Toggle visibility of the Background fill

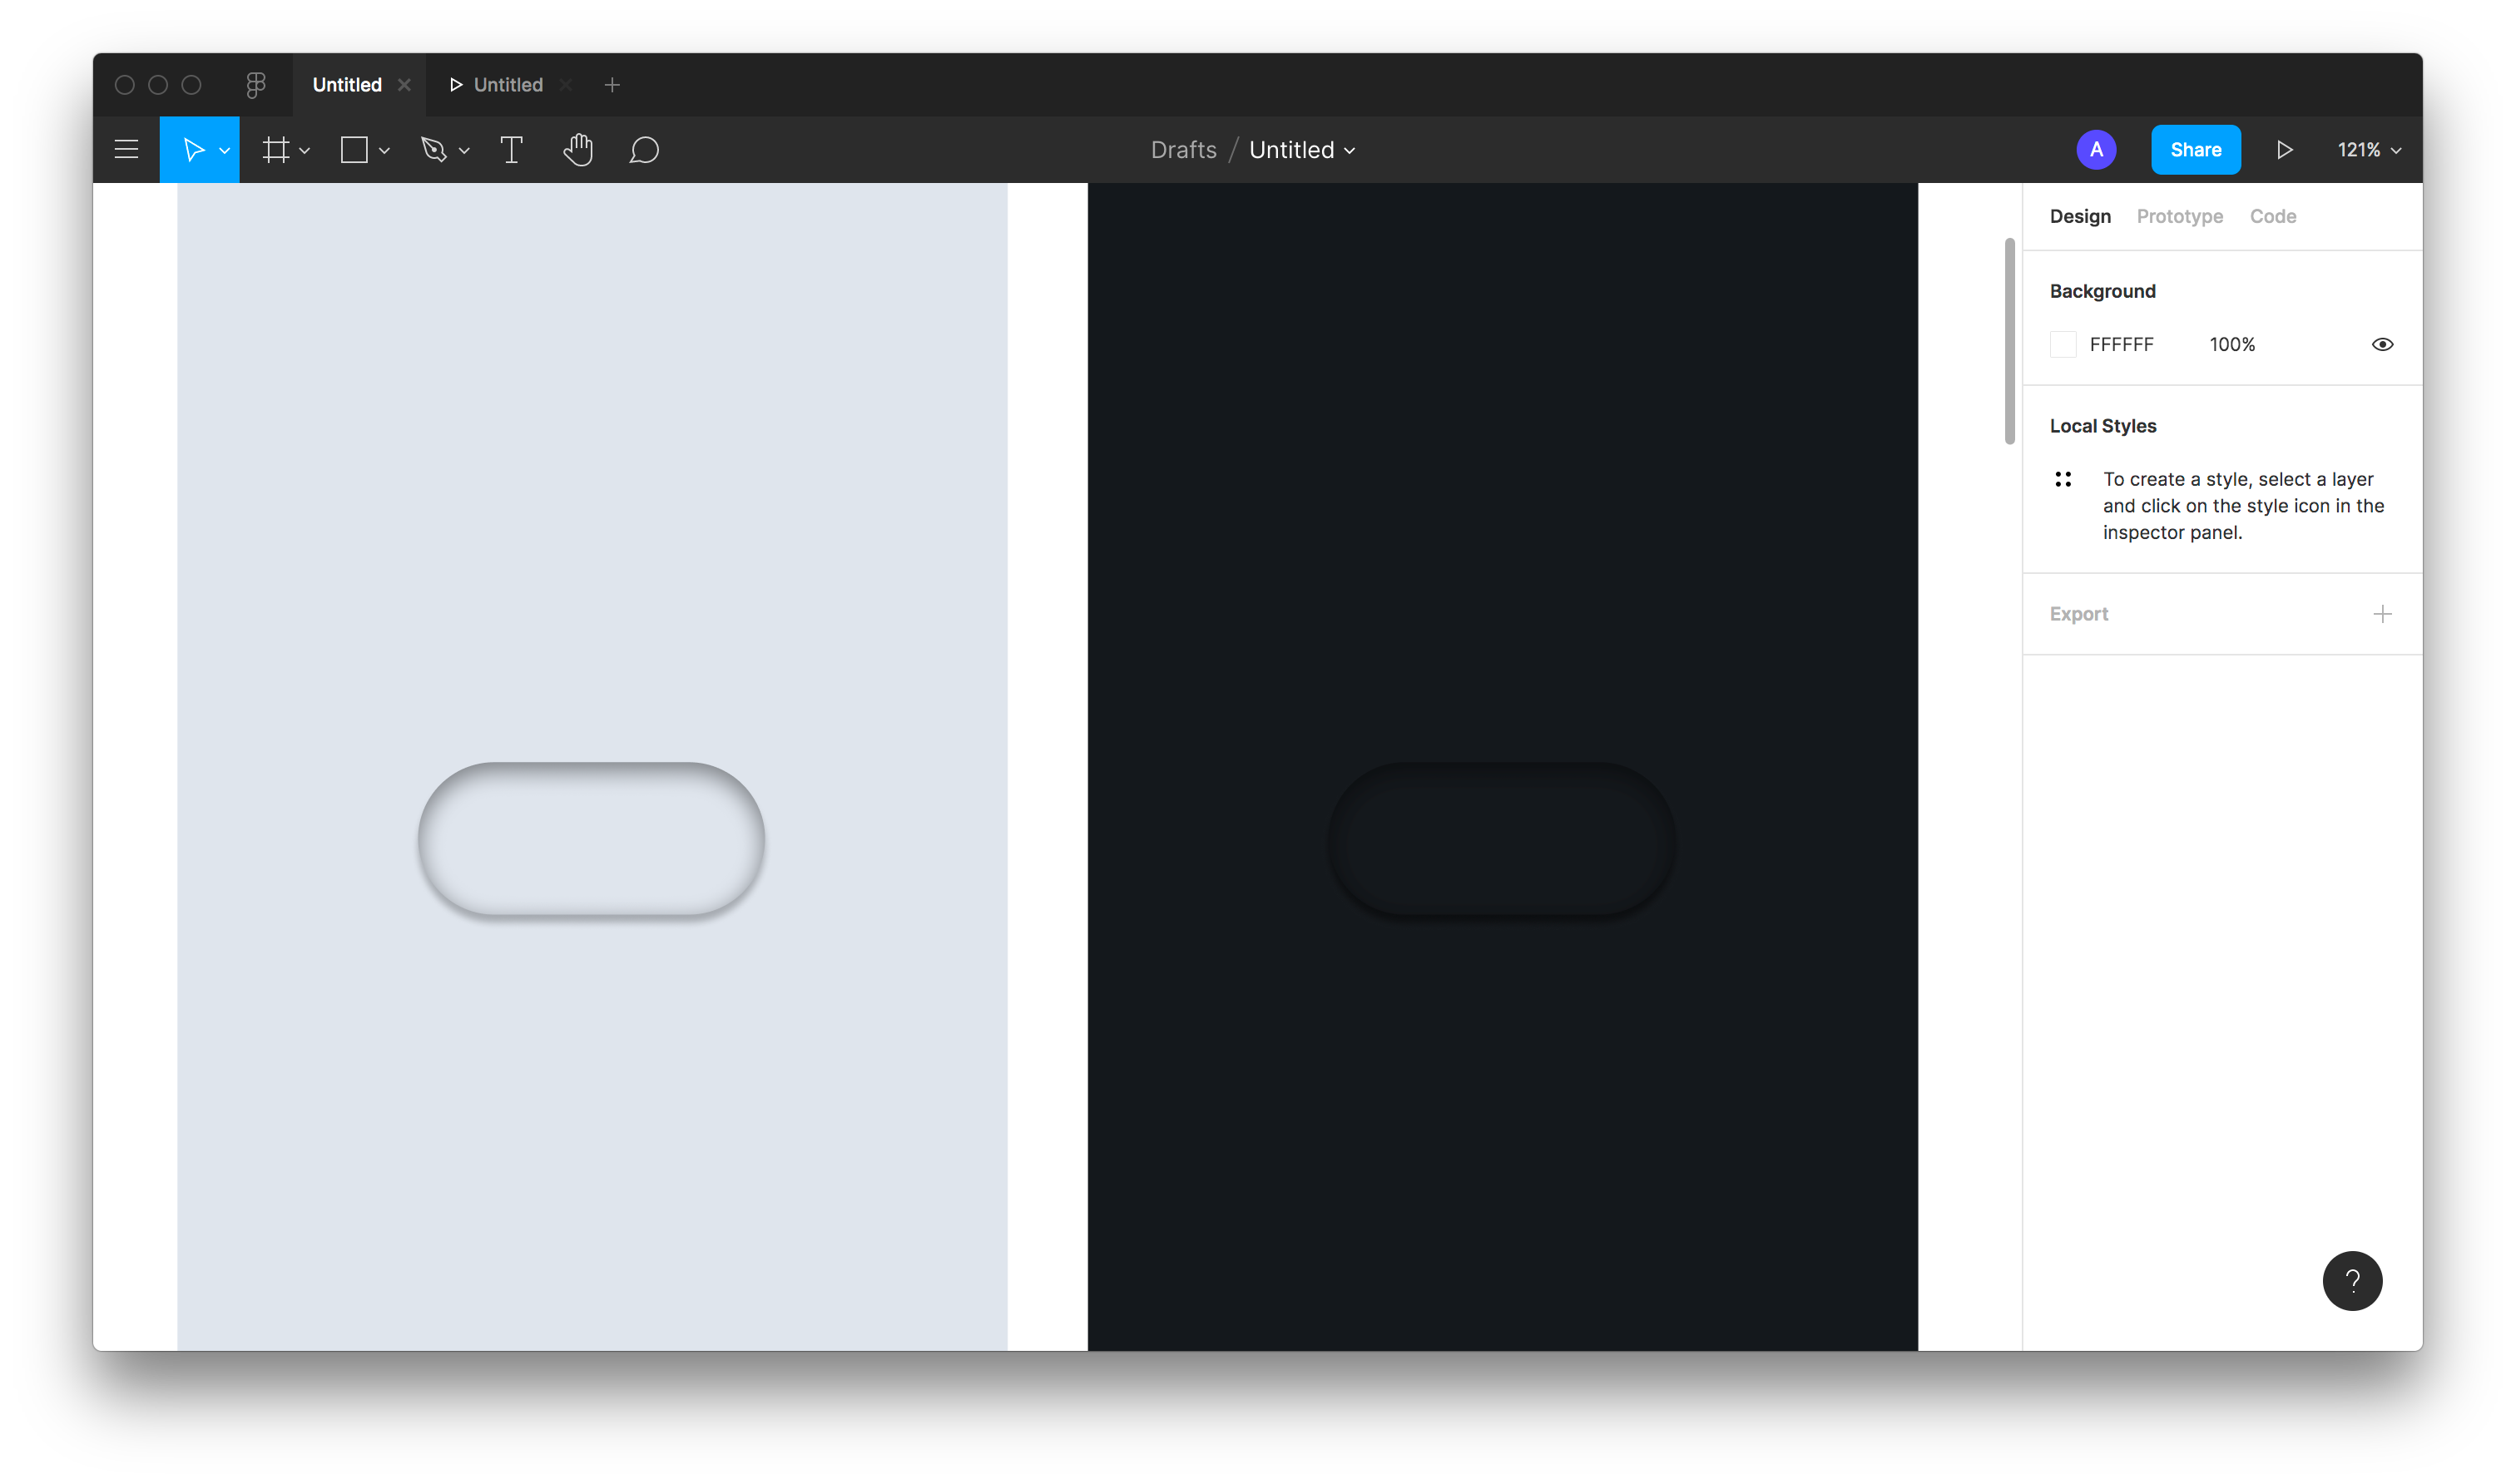pos(2383,344)
